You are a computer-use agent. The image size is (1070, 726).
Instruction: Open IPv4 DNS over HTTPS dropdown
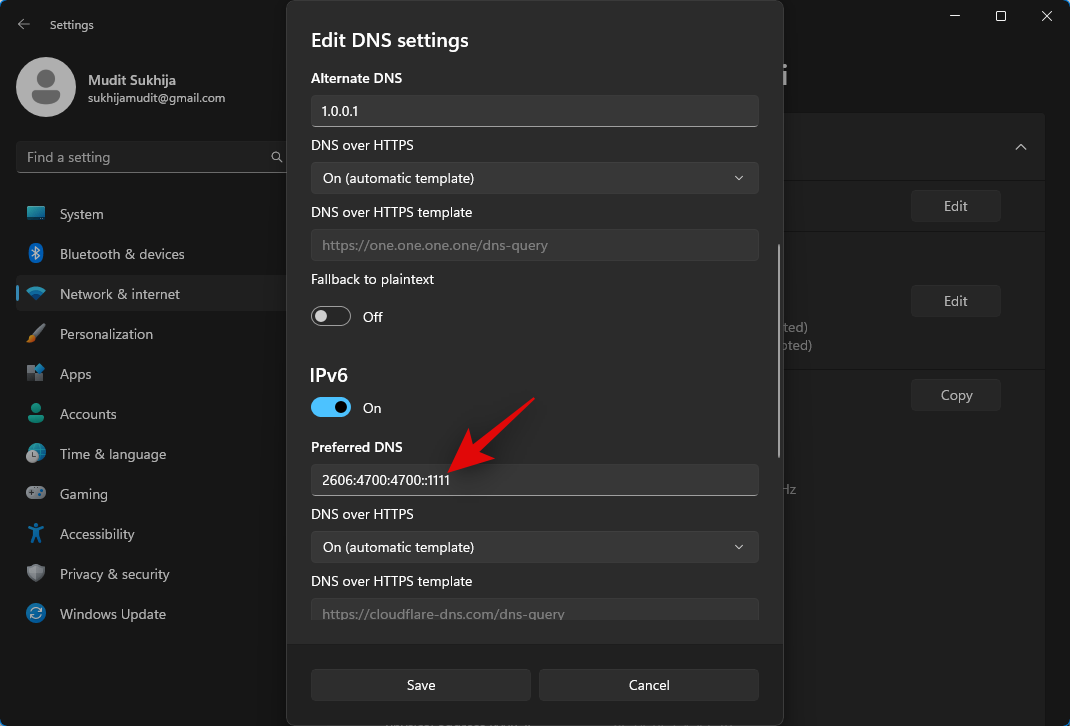(534, 178)
